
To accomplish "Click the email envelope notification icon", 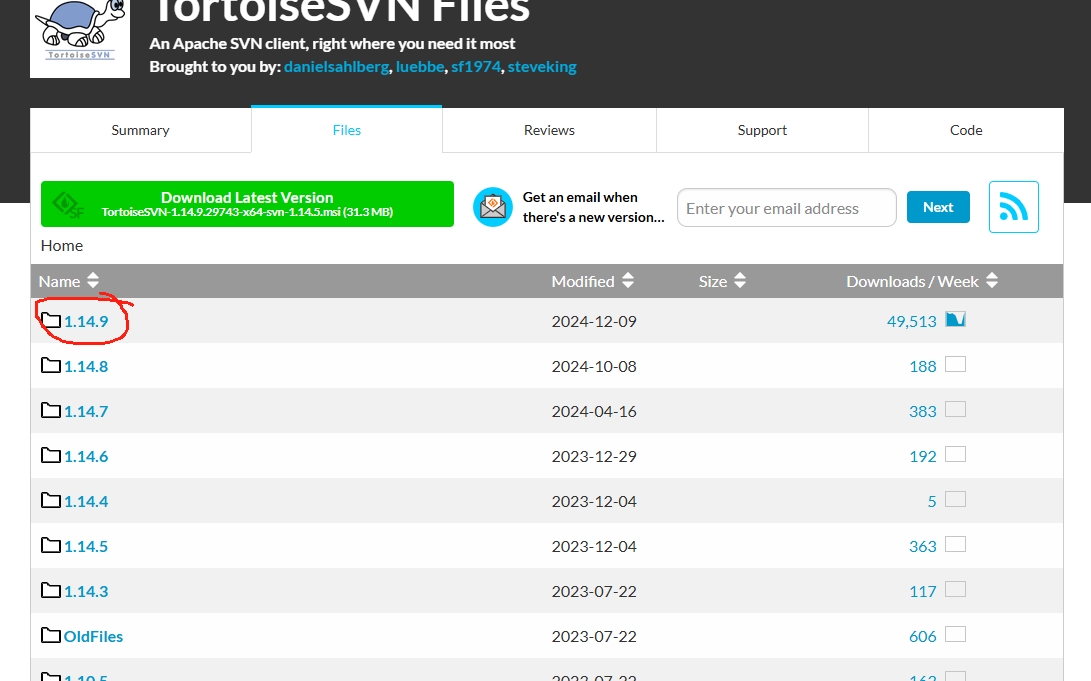I will (x=492, y=207).
